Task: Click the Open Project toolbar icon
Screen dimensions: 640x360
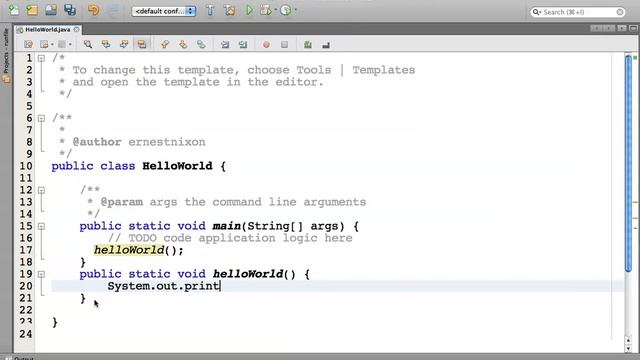Action: click(51, 10)
